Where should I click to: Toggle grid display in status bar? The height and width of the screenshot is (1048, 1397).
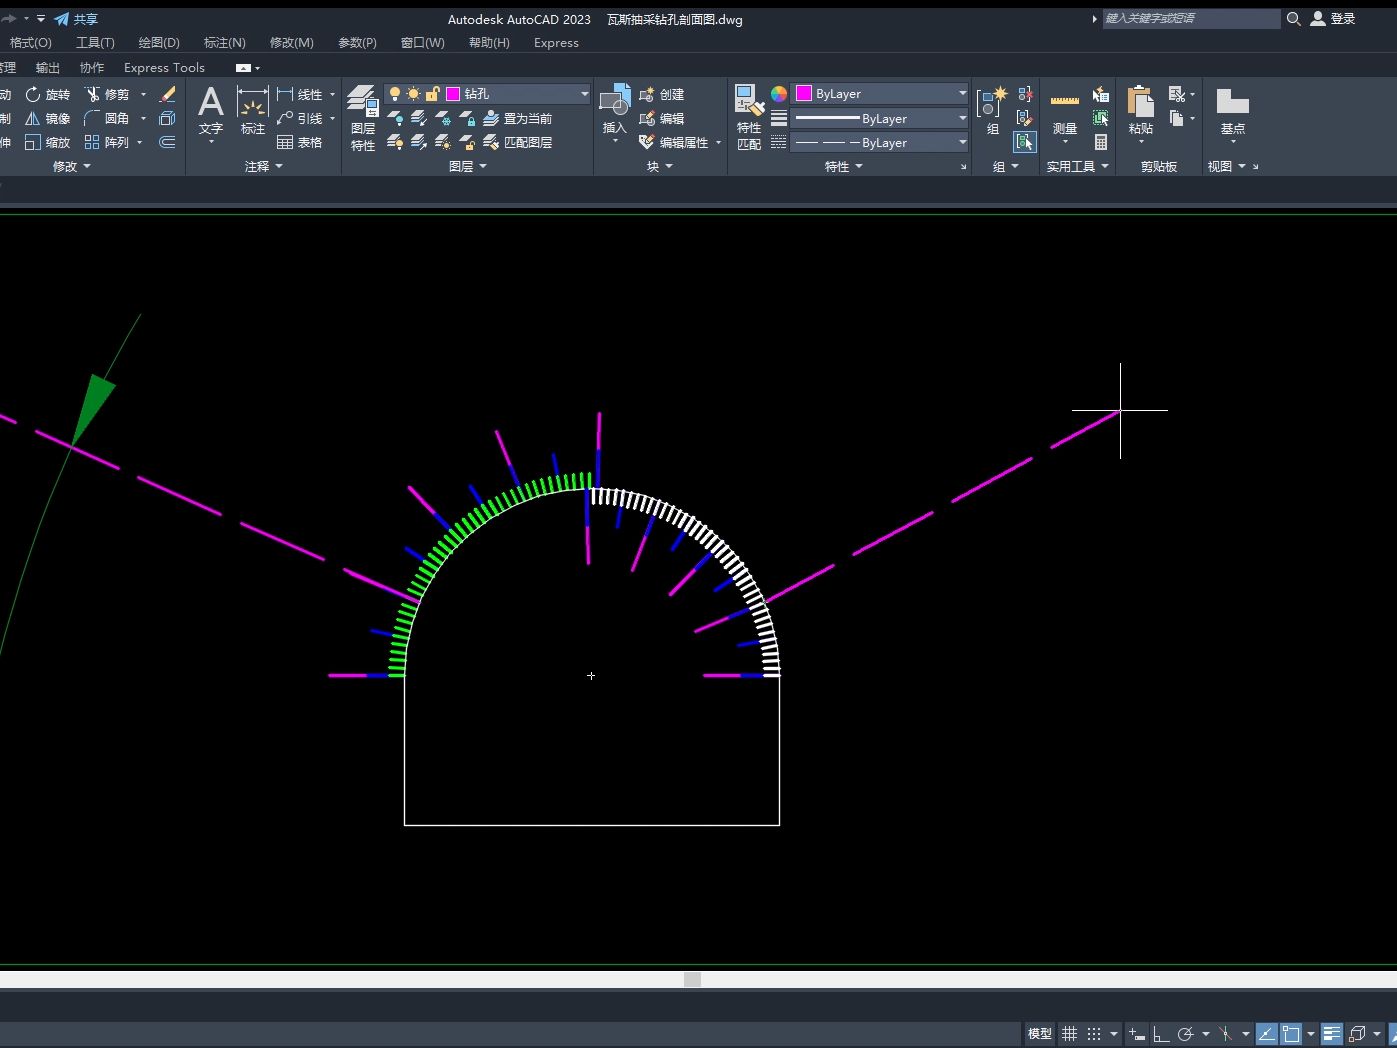(x=1069, y=1034)
